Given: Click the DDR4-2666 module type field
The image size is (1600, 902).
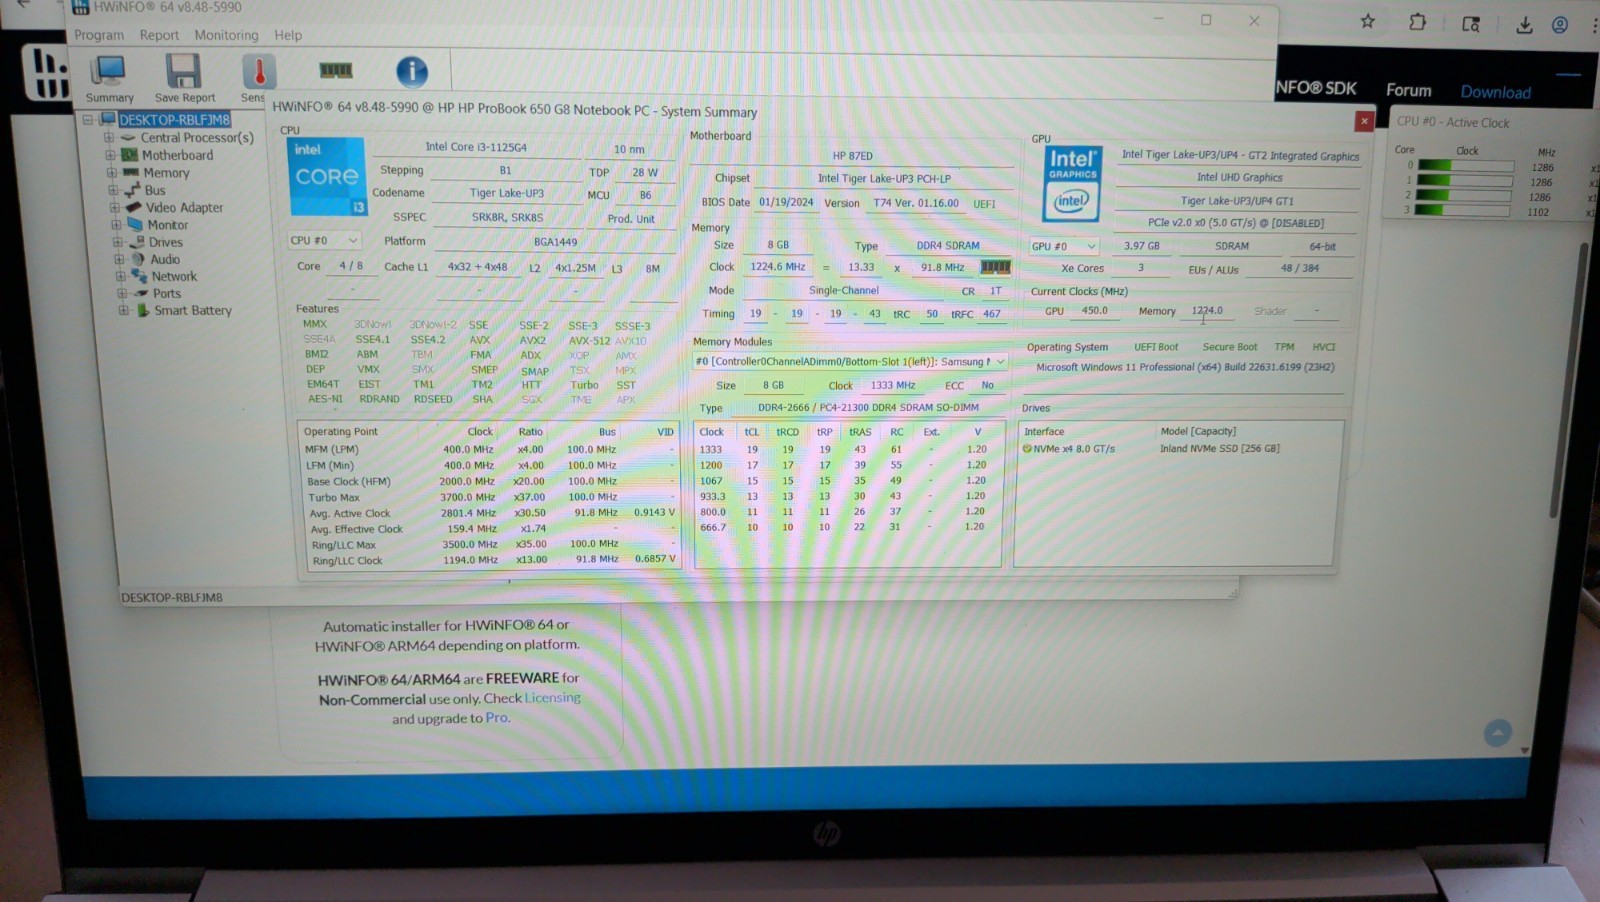Looking at the screenshot, I should click(868, 408).
